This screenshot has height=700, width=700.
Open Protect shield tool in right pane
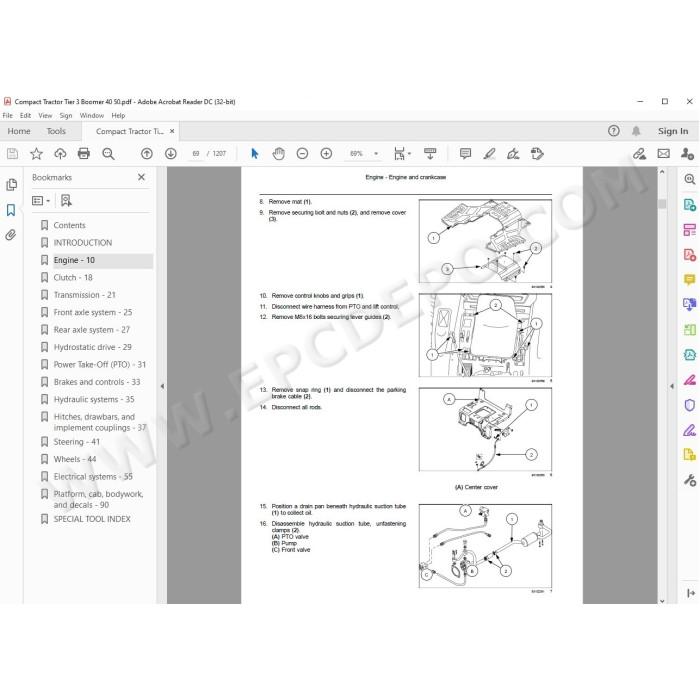coord(689,405)
